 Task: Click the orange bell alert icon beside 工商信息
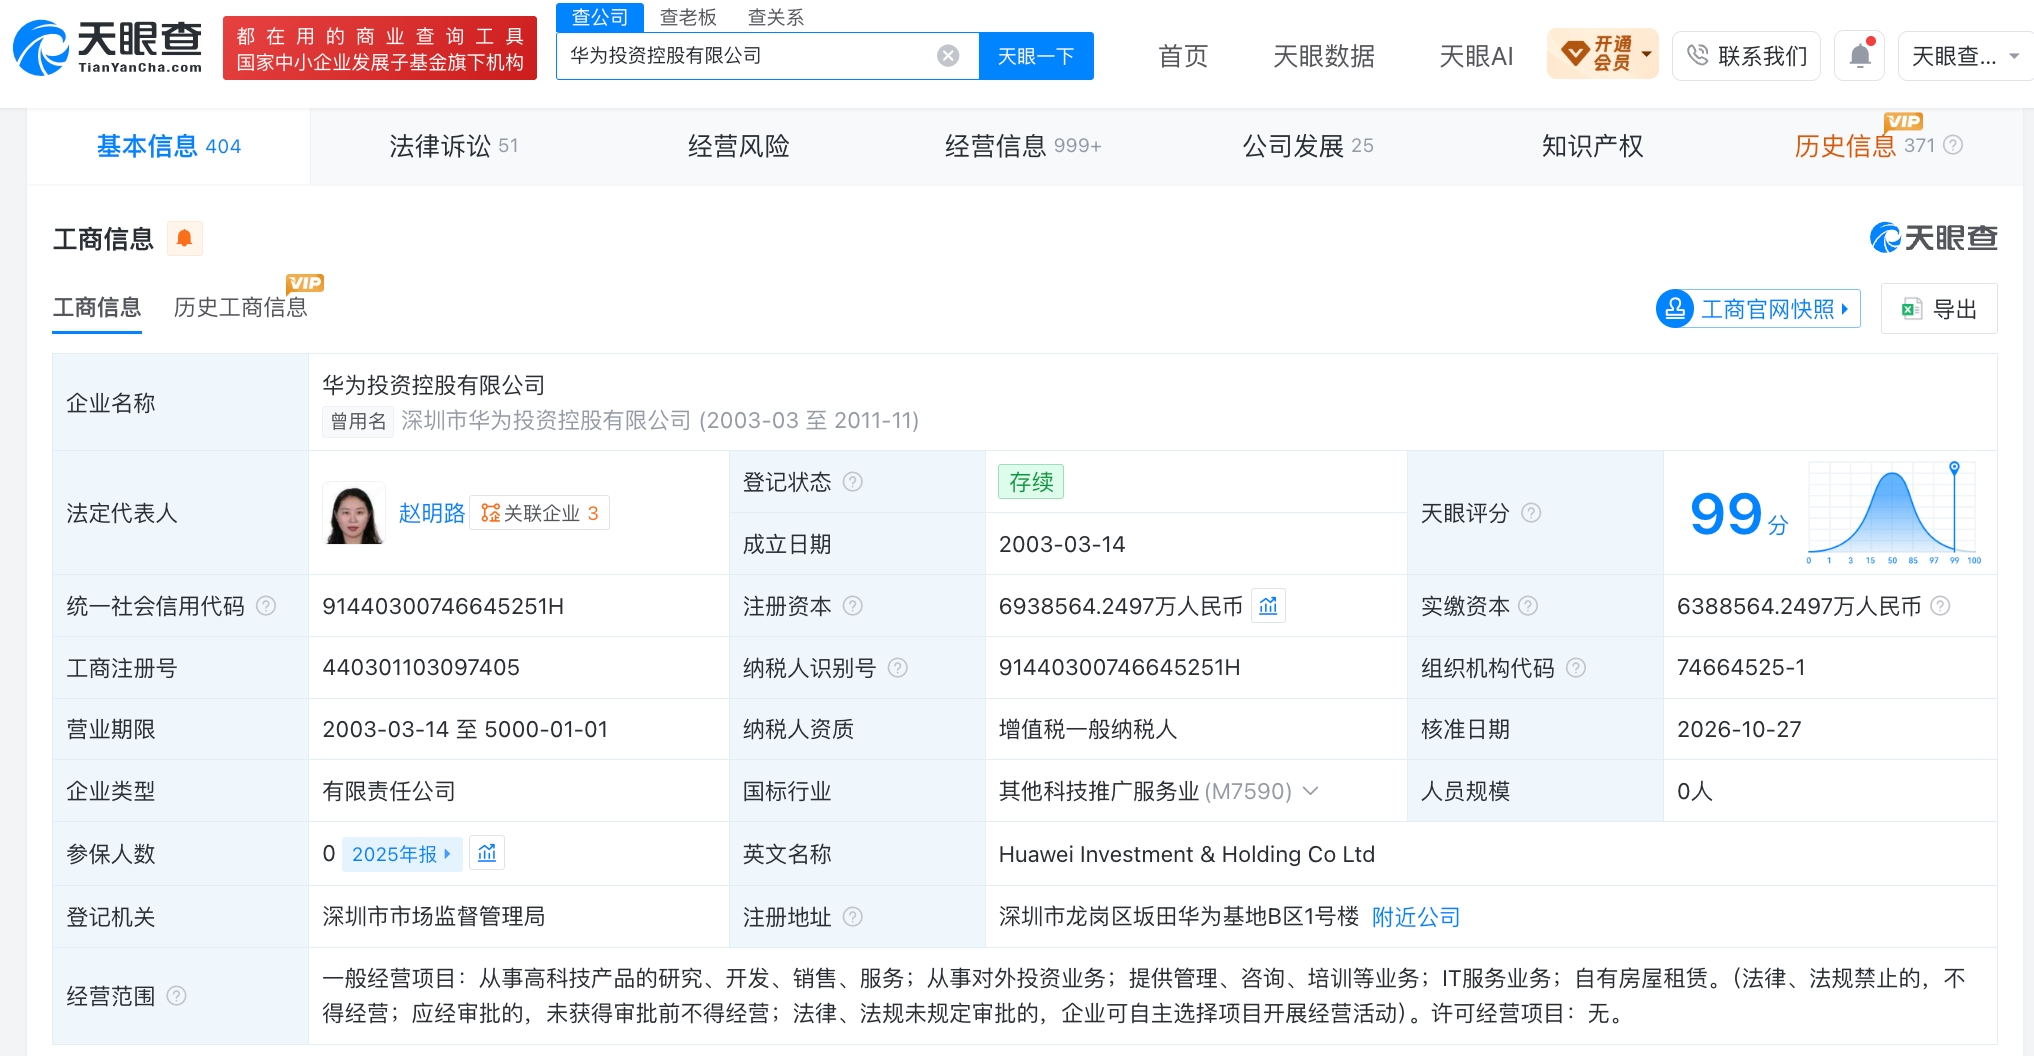click(184, 238)
